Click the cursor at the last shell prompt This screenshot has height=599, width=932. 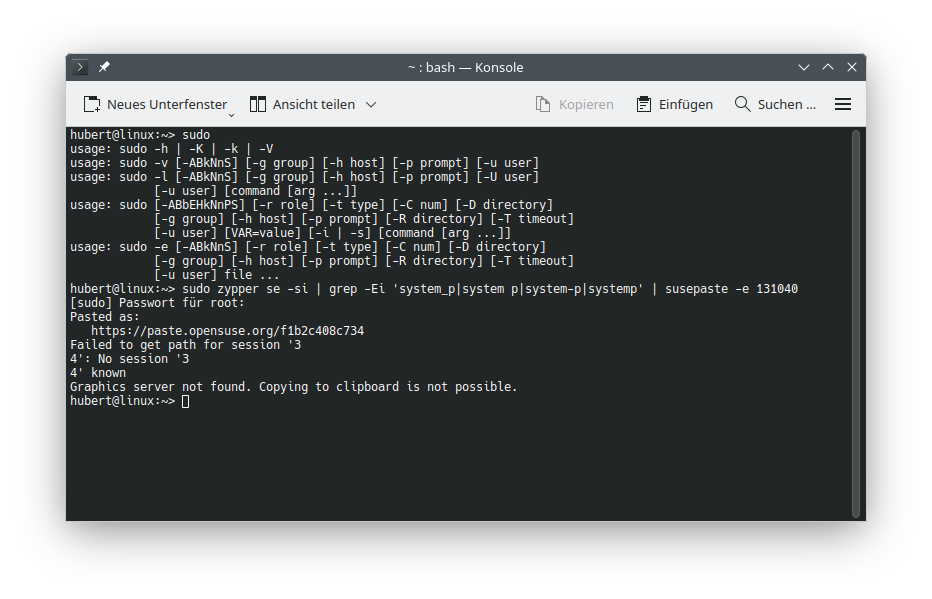point(185,400)
